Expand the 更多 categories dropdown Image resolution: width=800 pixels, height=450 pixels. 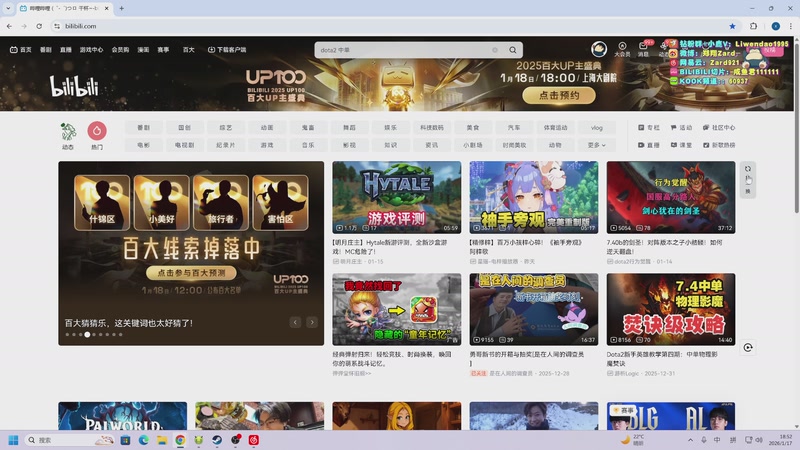pyautogui.click(x=596, y=145)
